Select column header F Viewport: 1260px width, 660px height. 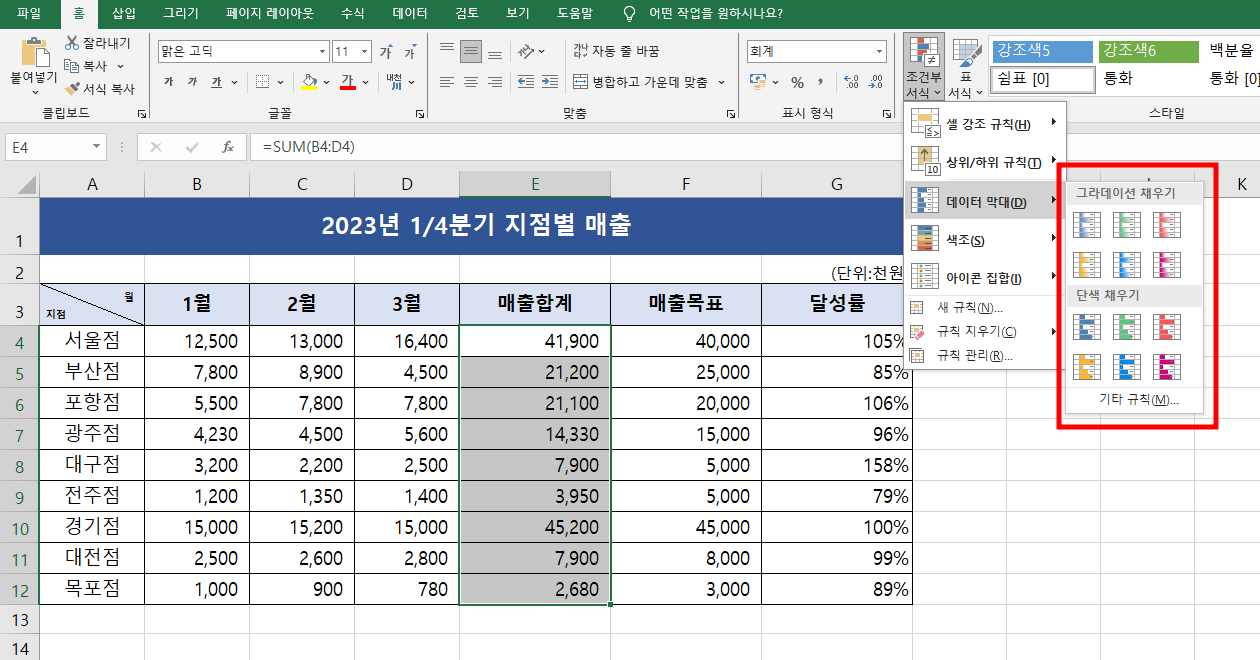pos(686,184)
